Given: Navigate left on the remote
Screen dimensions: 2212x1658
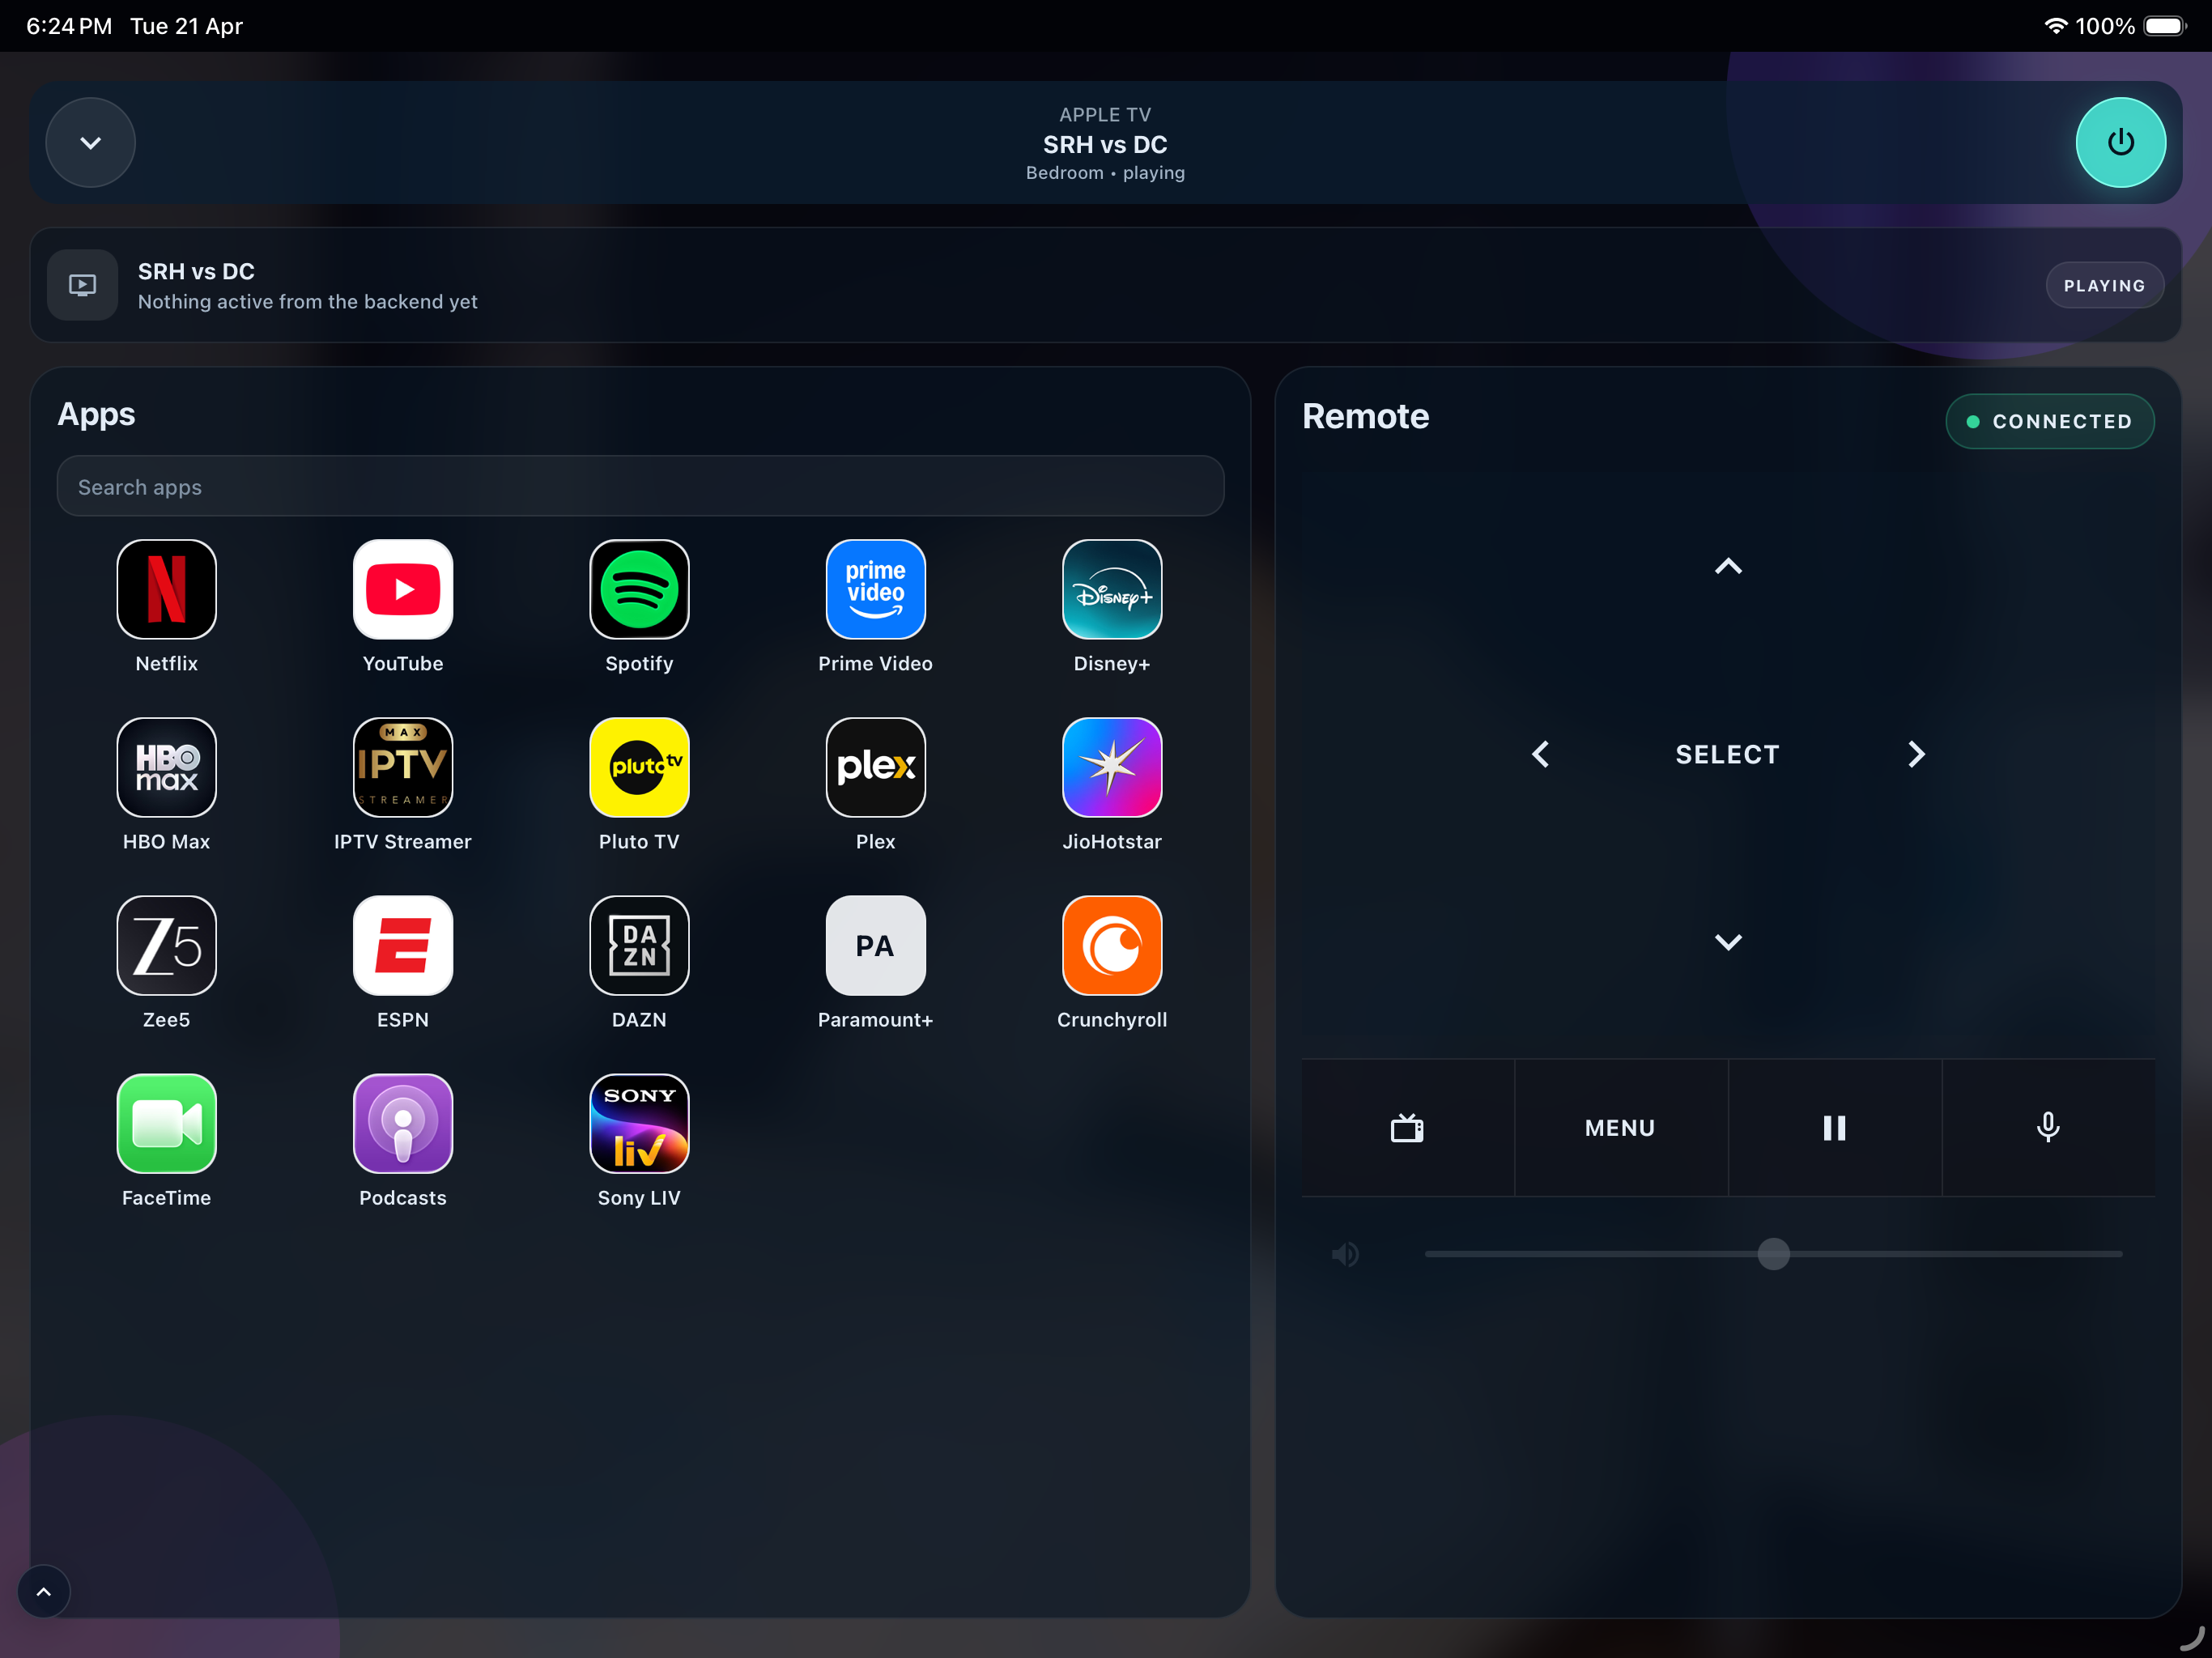Looking at the screenshot, I should point(1540,754).
